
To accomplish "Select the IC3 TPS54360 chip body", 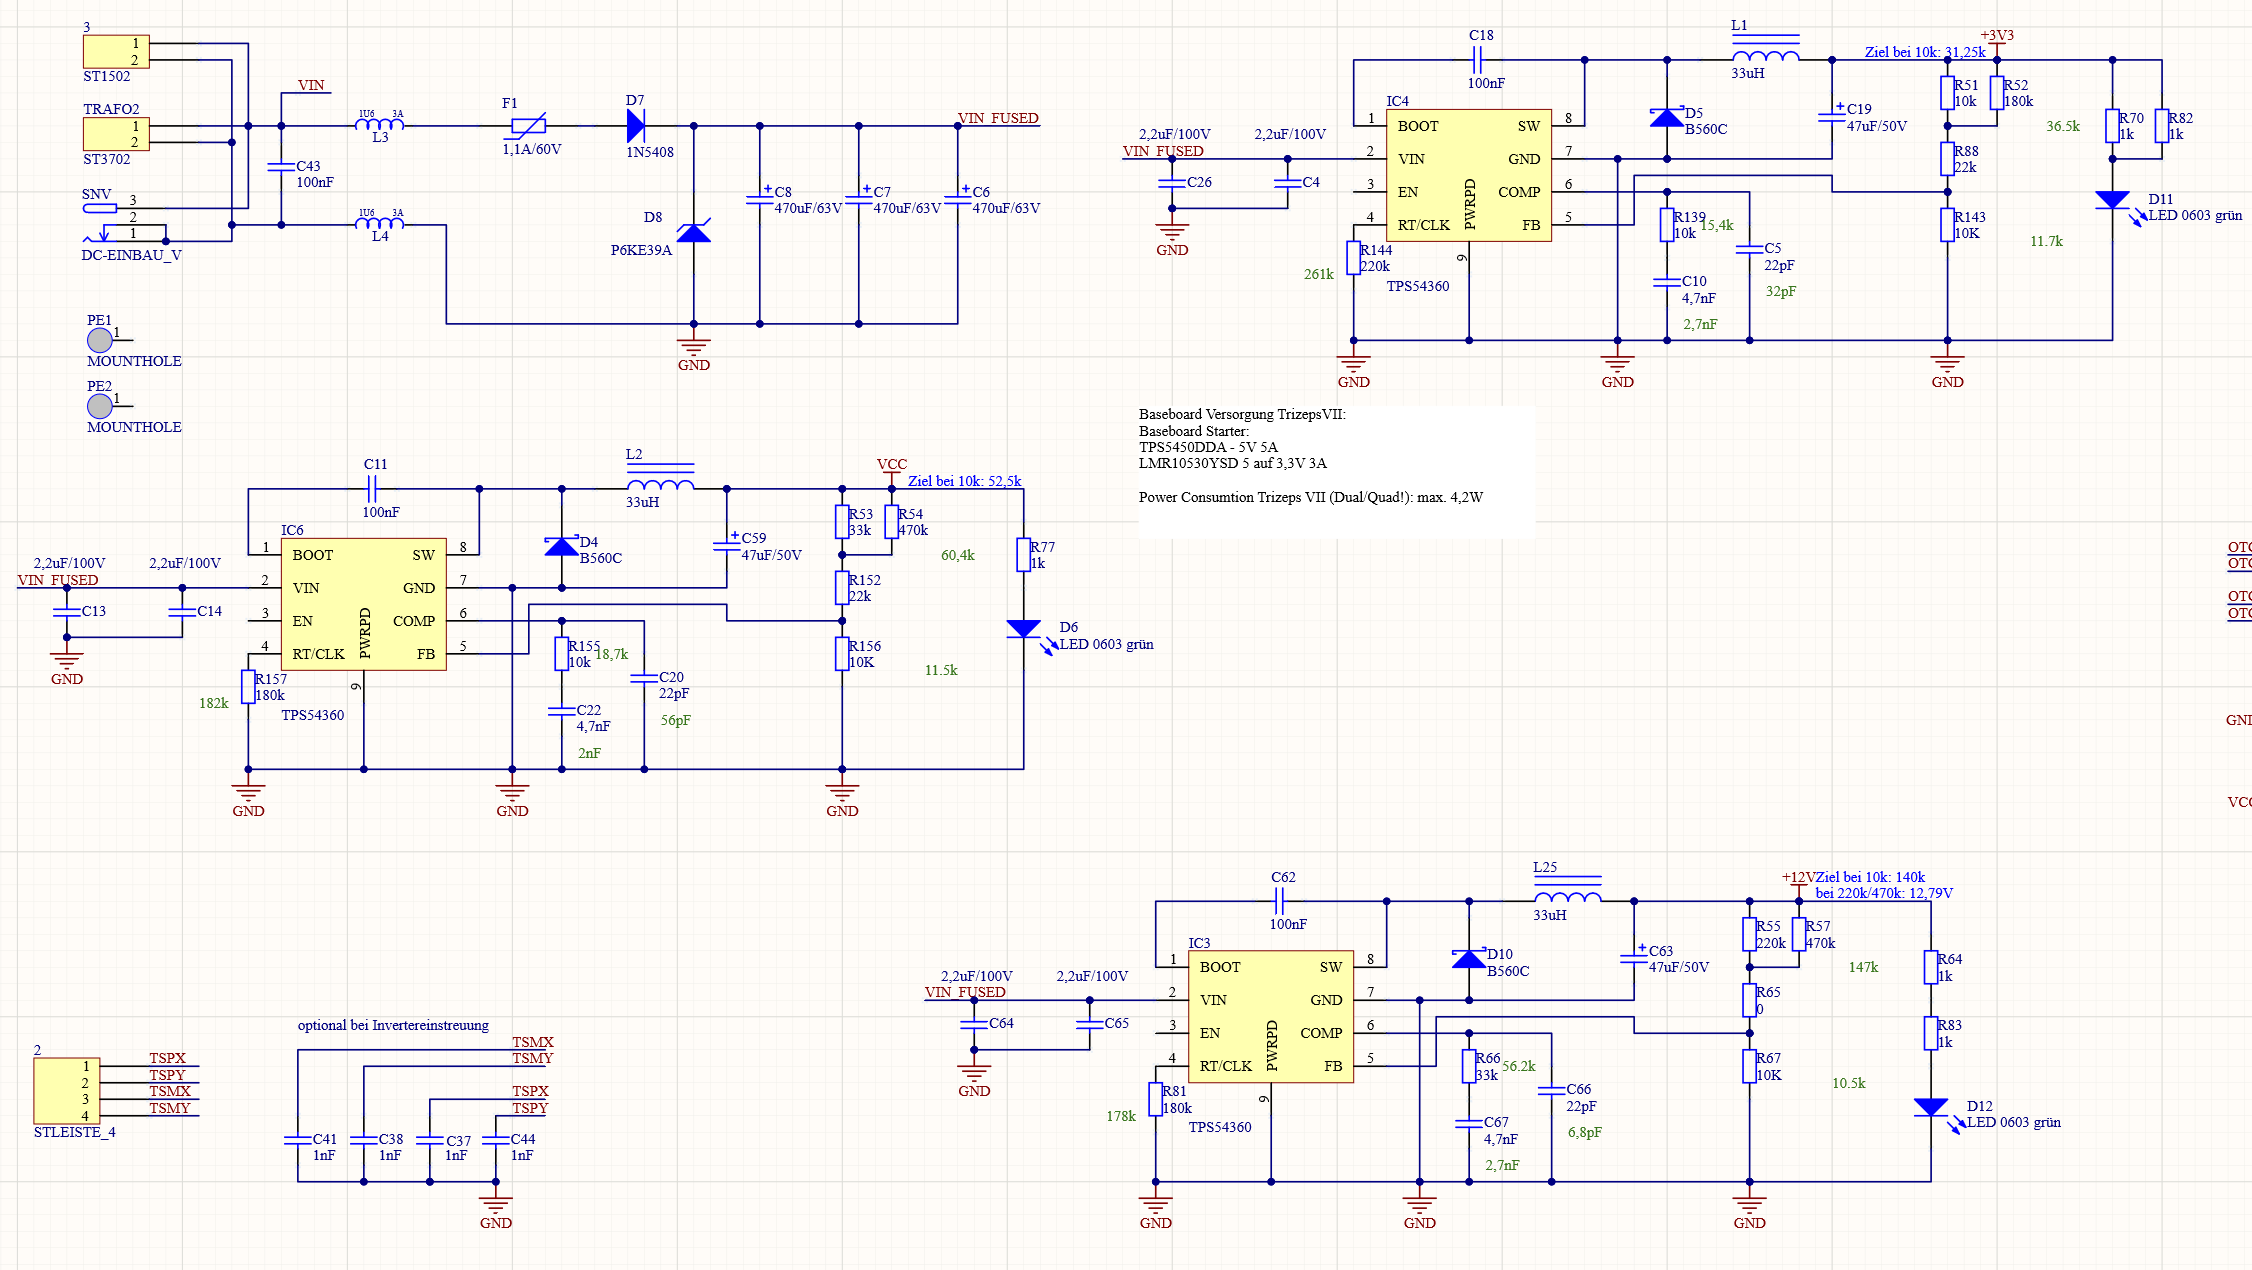I will (1270, 1016).
